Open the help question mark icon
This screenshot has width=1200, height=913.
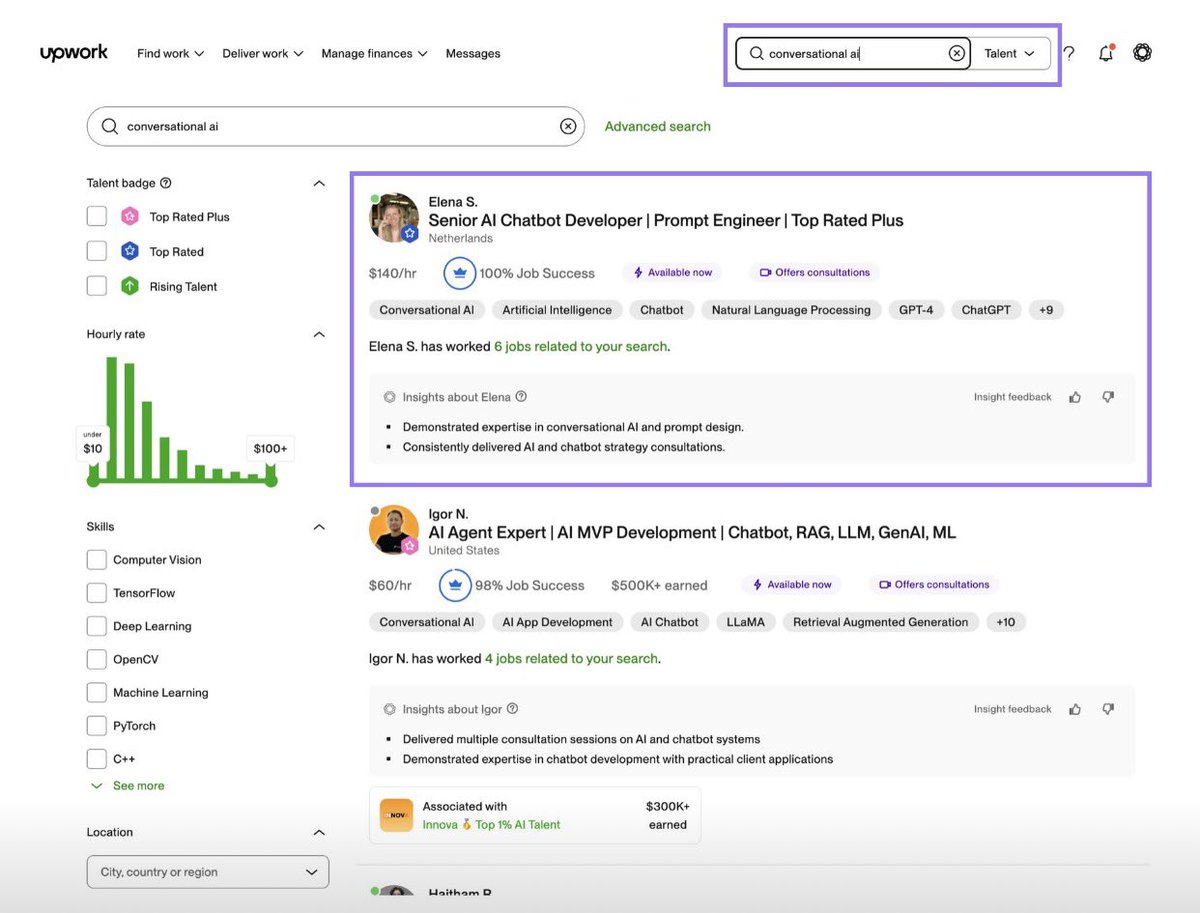[x=1069, y=54]
